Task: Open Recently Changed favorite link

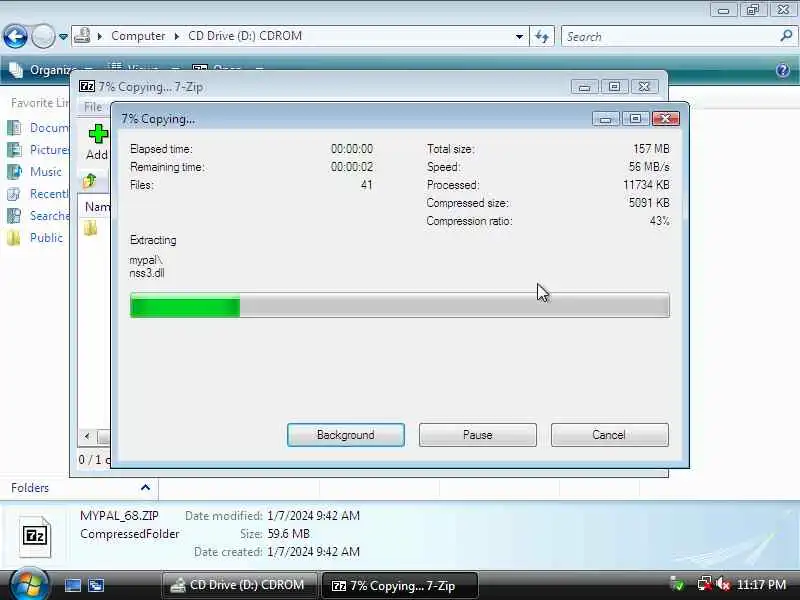Action: [x=38, y=194]
